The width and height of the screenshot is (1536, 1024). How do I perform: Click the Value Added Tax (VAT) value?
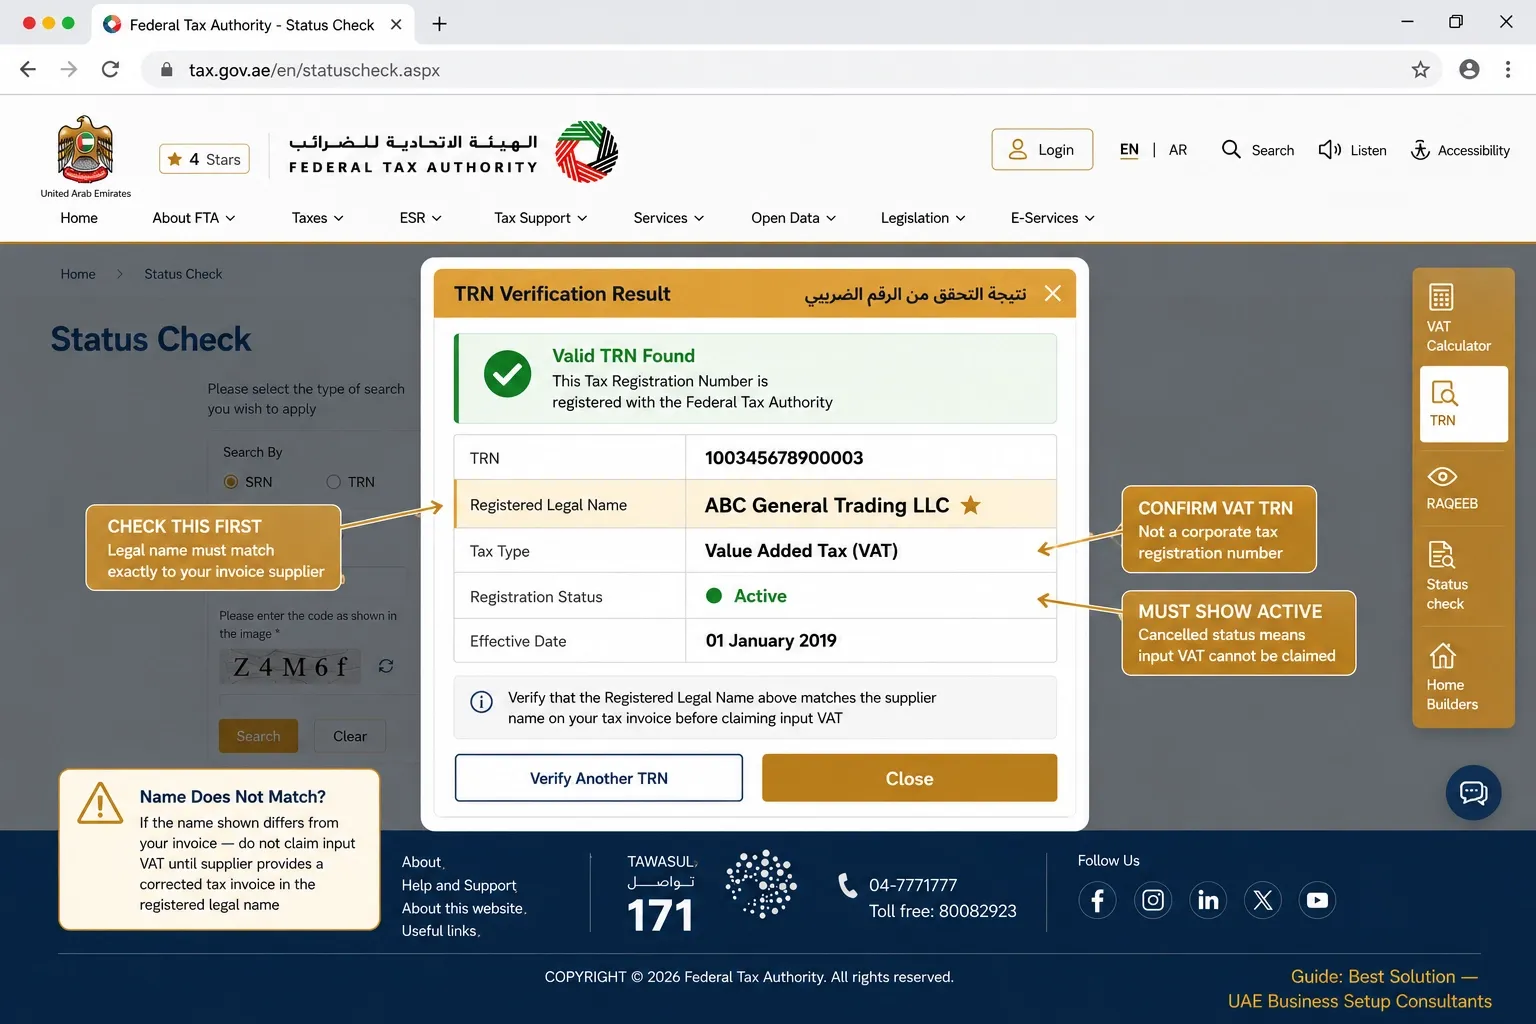(801, 551)
